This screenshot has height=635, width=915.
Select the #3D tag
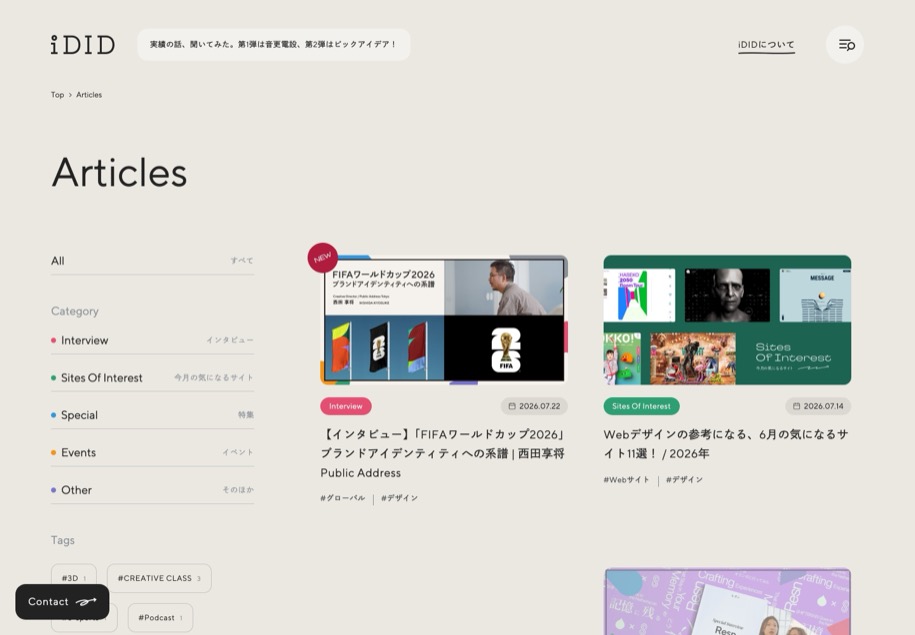tap(74, 578)
